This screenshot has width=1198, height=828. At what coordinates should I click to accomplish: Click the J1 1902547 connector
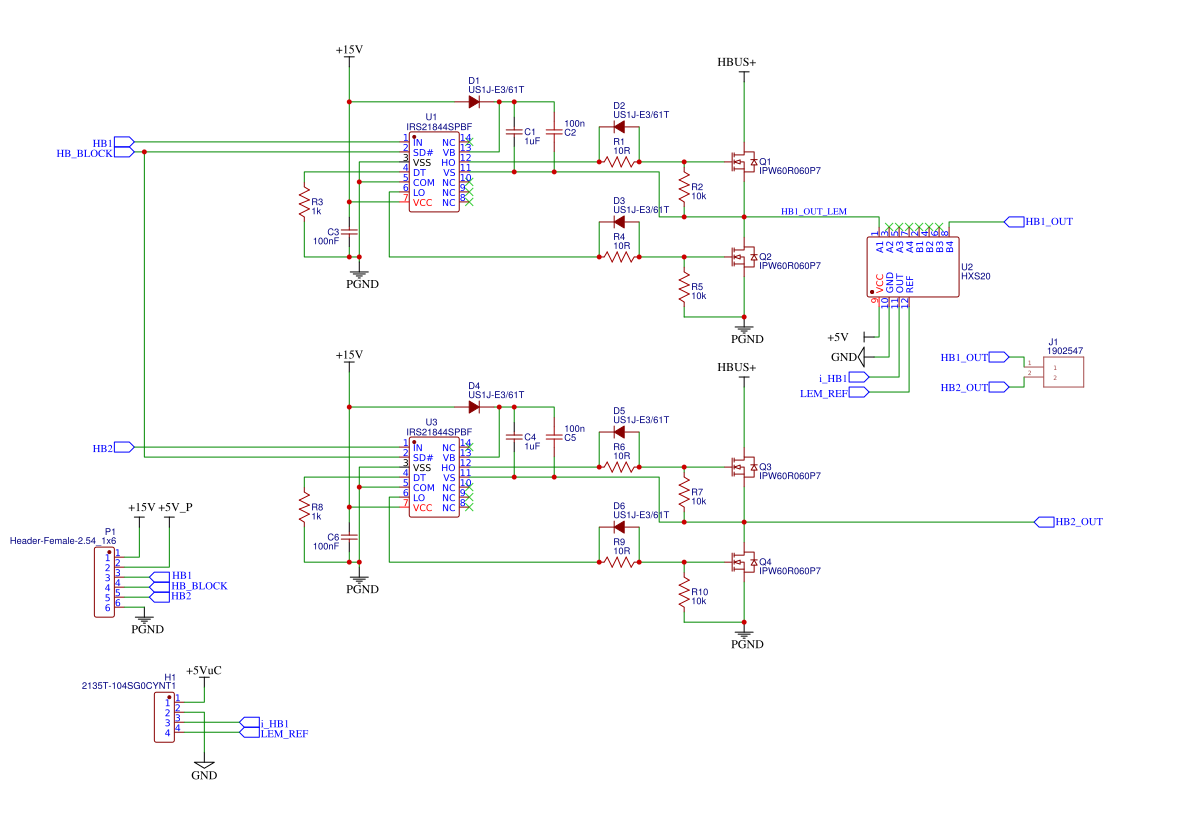point(1064,372)
